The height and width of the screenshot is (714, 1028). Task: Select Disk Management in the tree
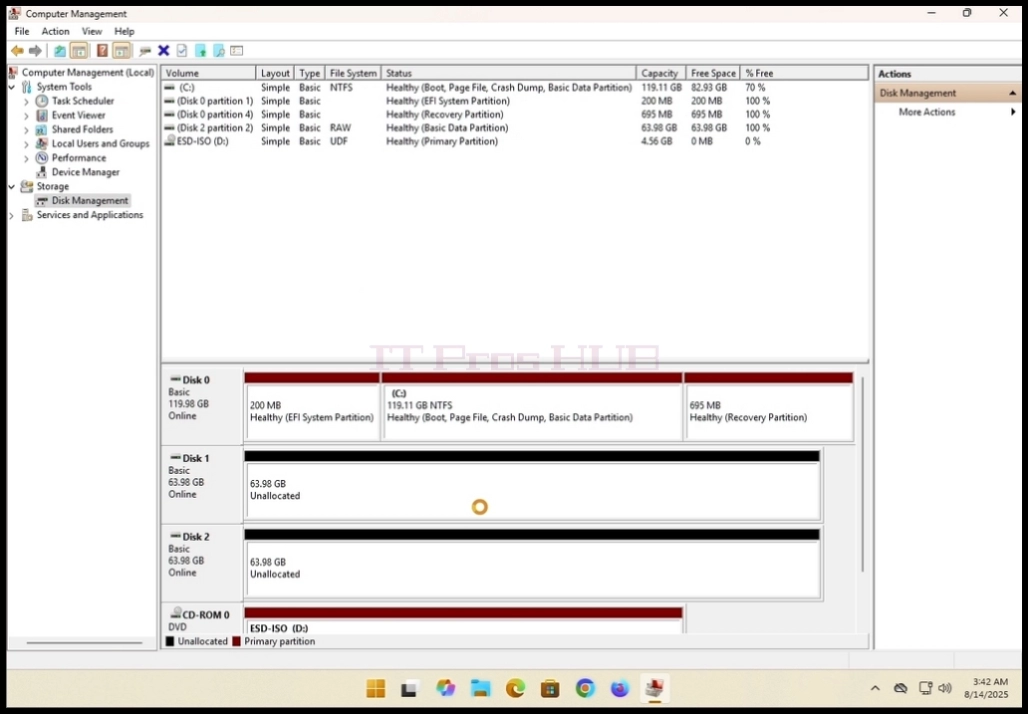click(90, 201)
